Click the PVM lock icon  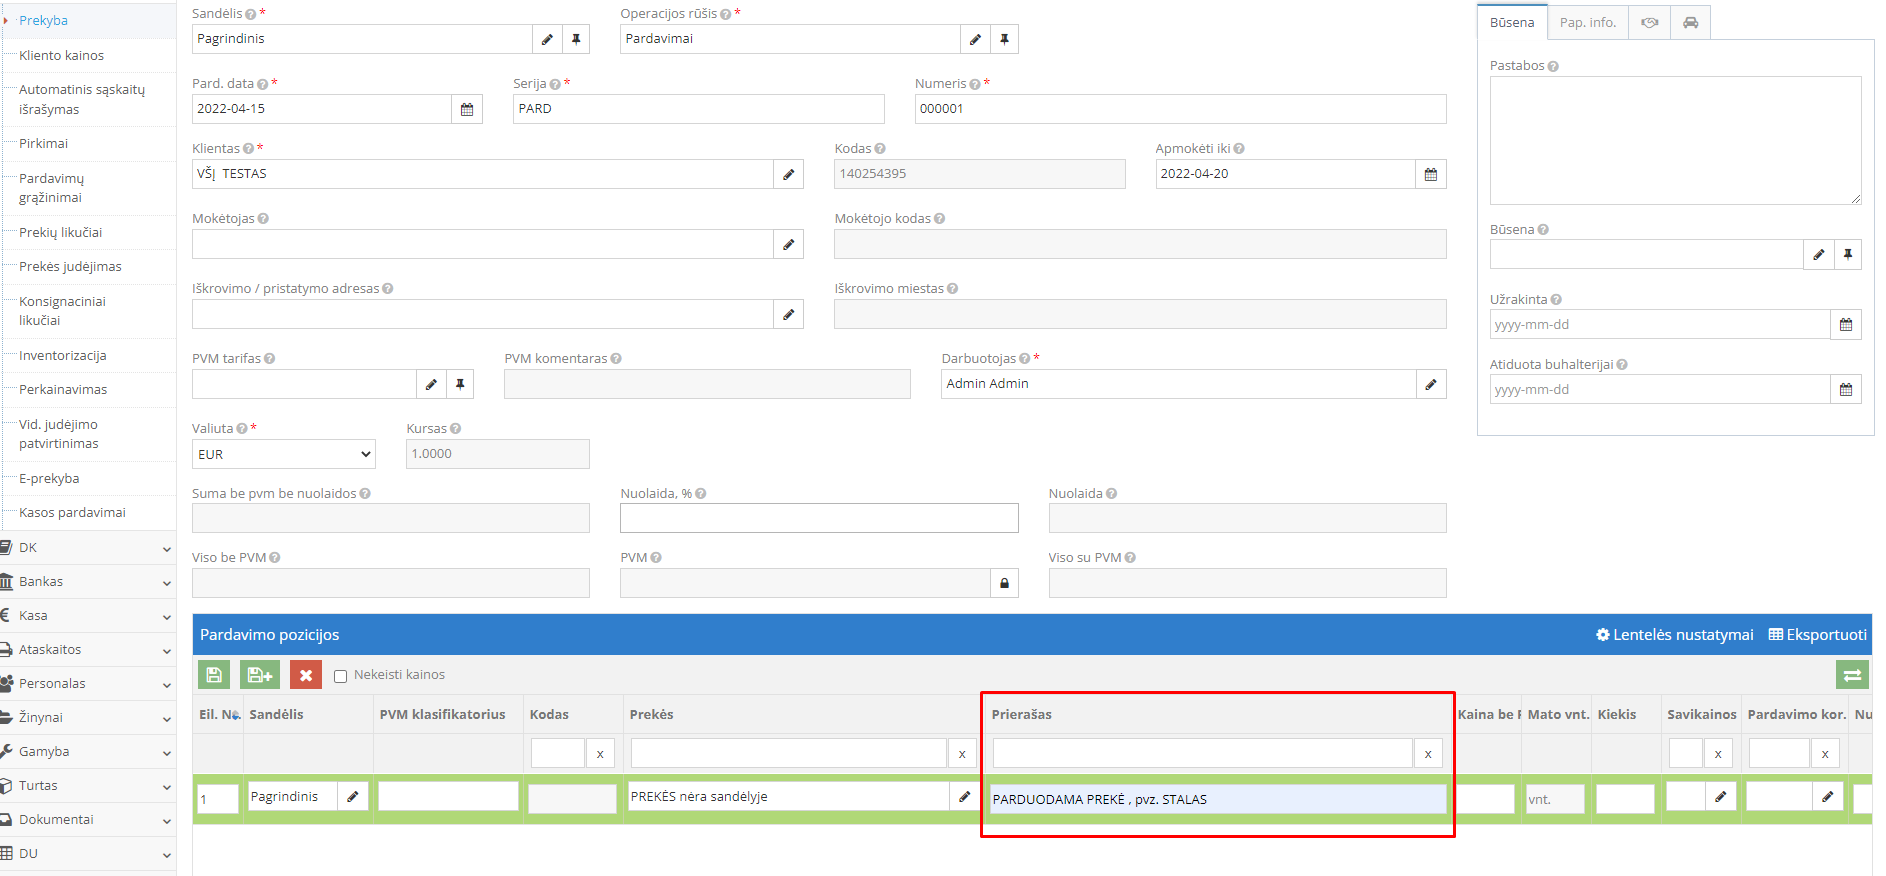coord(1004,583)
